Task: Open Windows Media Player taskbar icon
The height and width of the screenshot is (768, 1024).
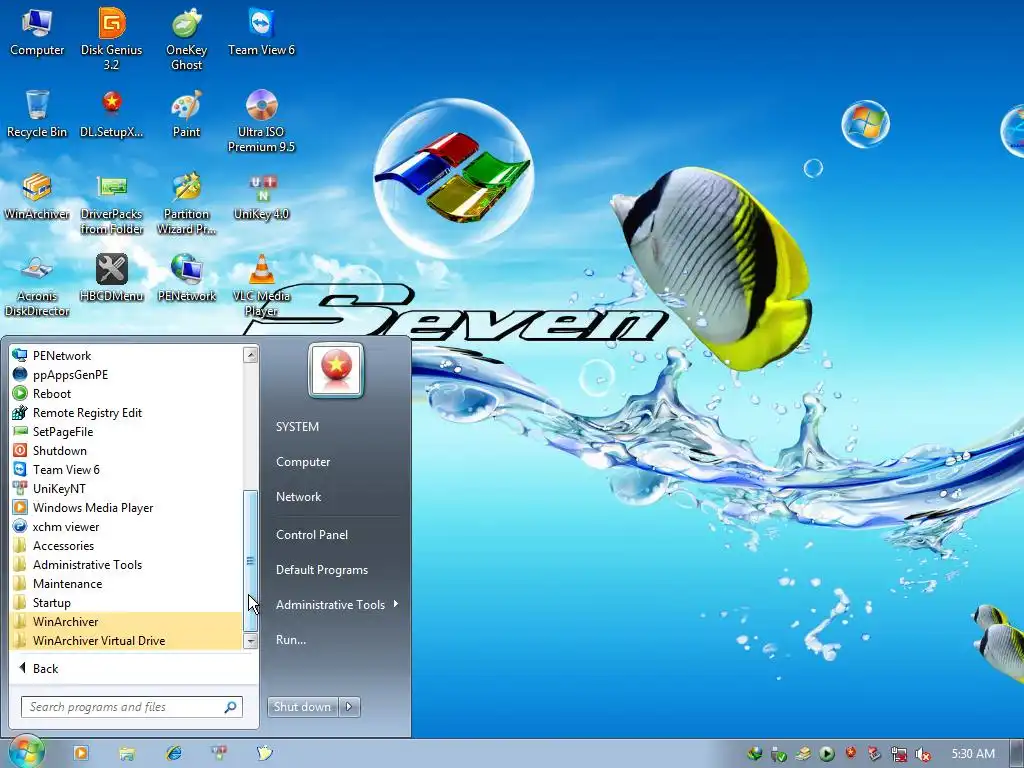Action: 81,753
